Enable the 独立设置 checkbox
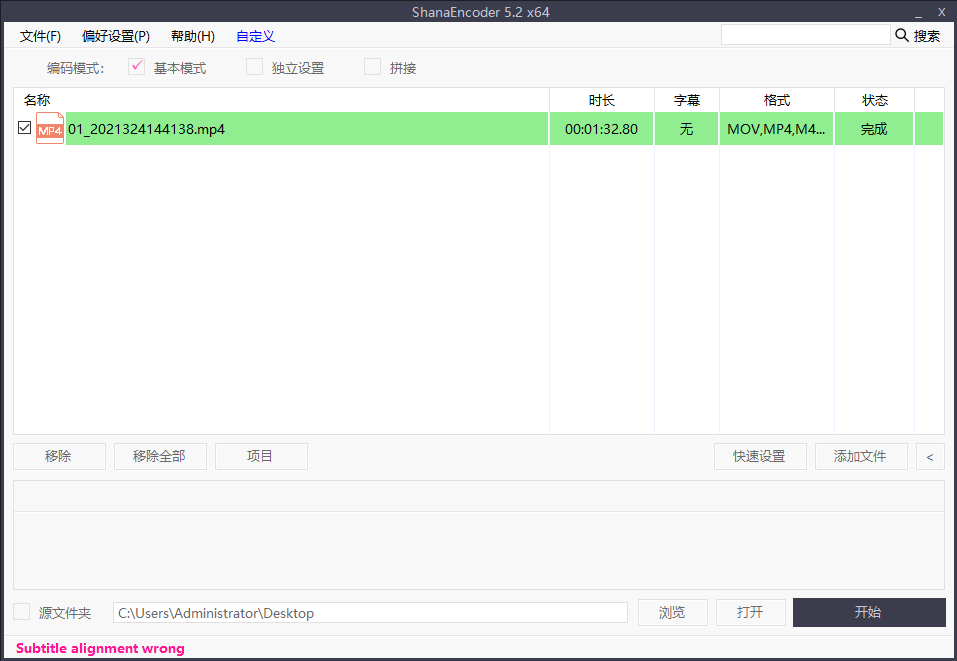 coord(255,67)
